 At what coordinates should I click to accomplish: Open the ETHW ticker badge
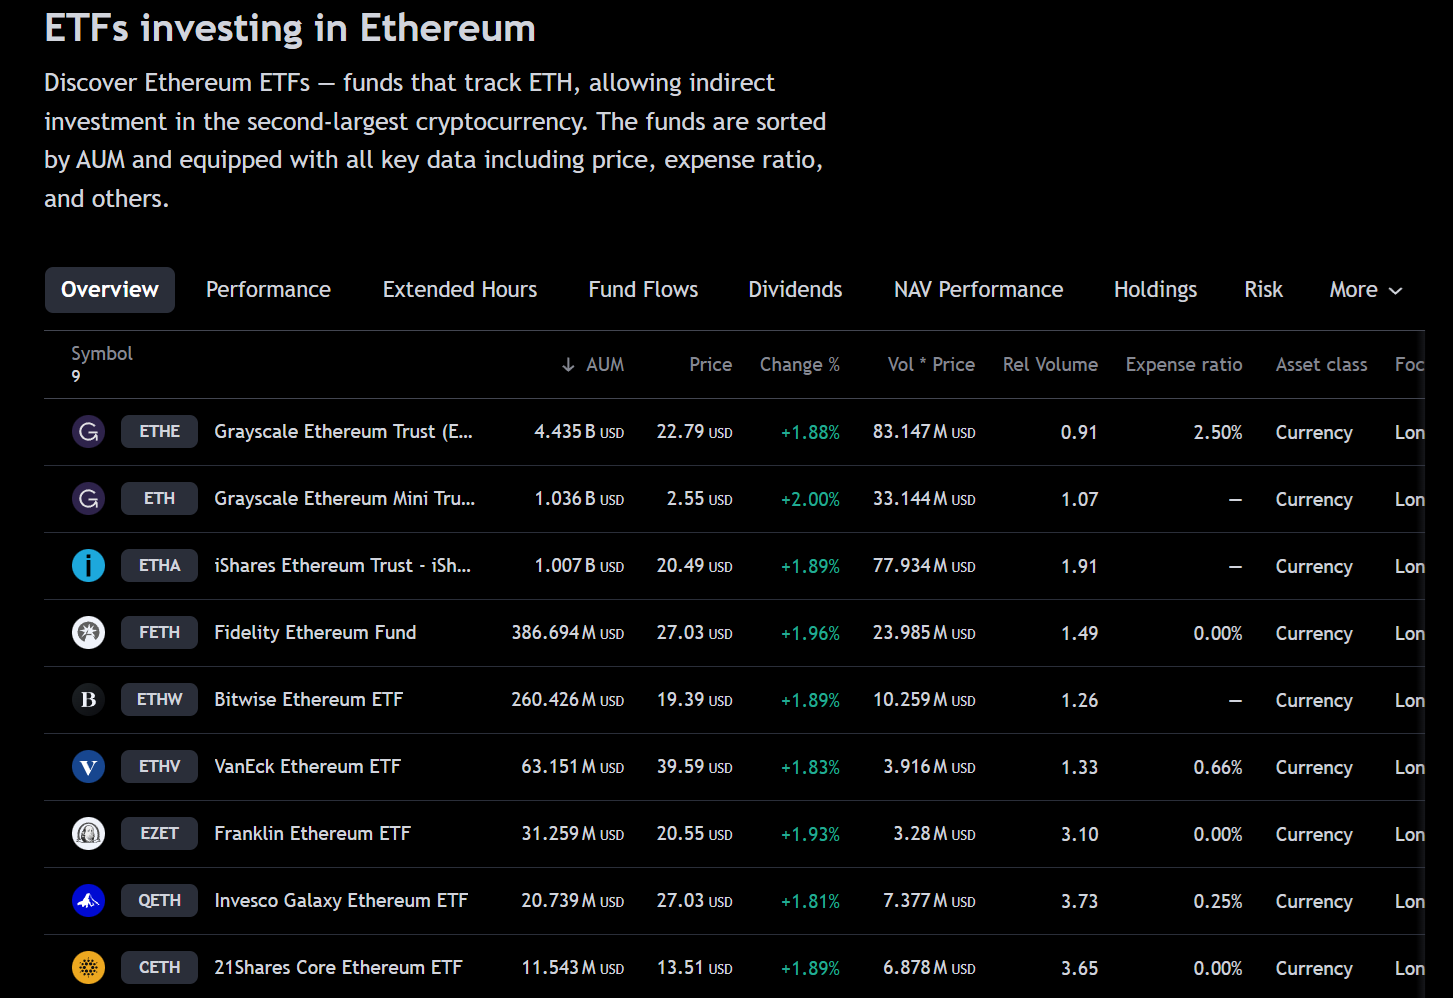[x=159, y=700]
